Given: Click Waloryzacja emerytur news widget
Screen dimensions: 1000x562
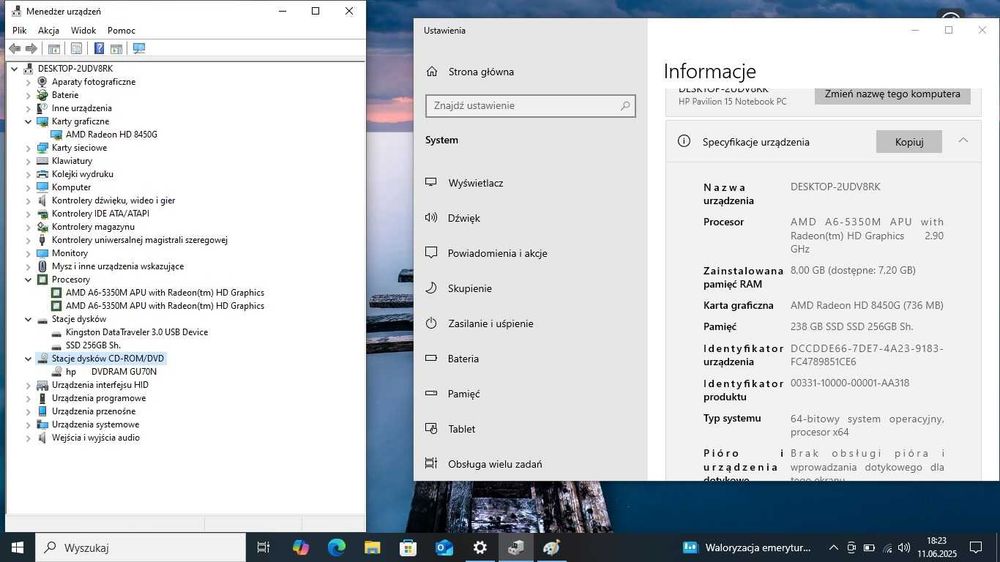Looking at the screenshot, I should tap(746, 547).
